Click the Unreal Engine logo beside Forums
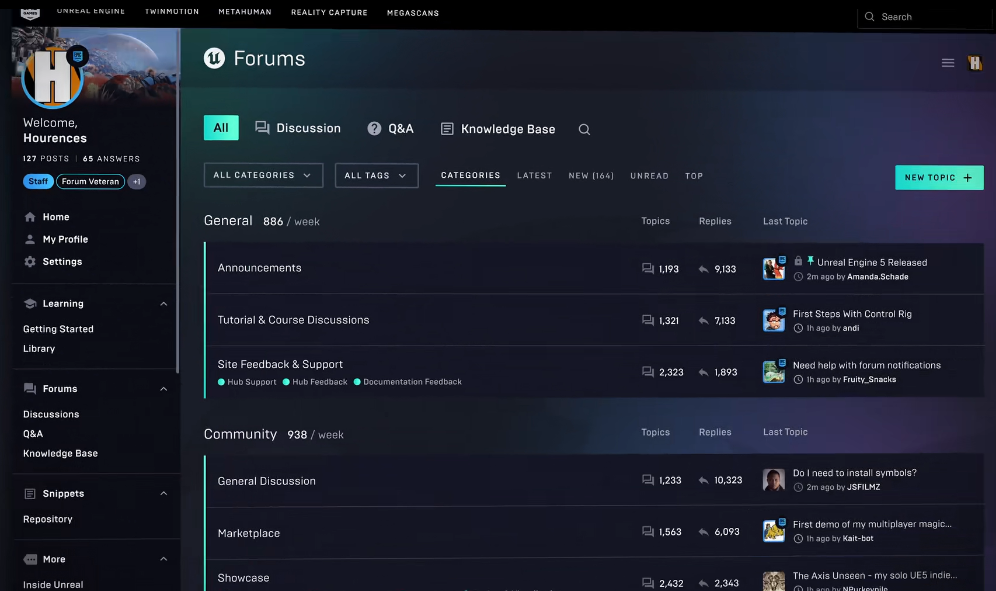The height and width of the screenshot is (591, 996). pos(214,58)
